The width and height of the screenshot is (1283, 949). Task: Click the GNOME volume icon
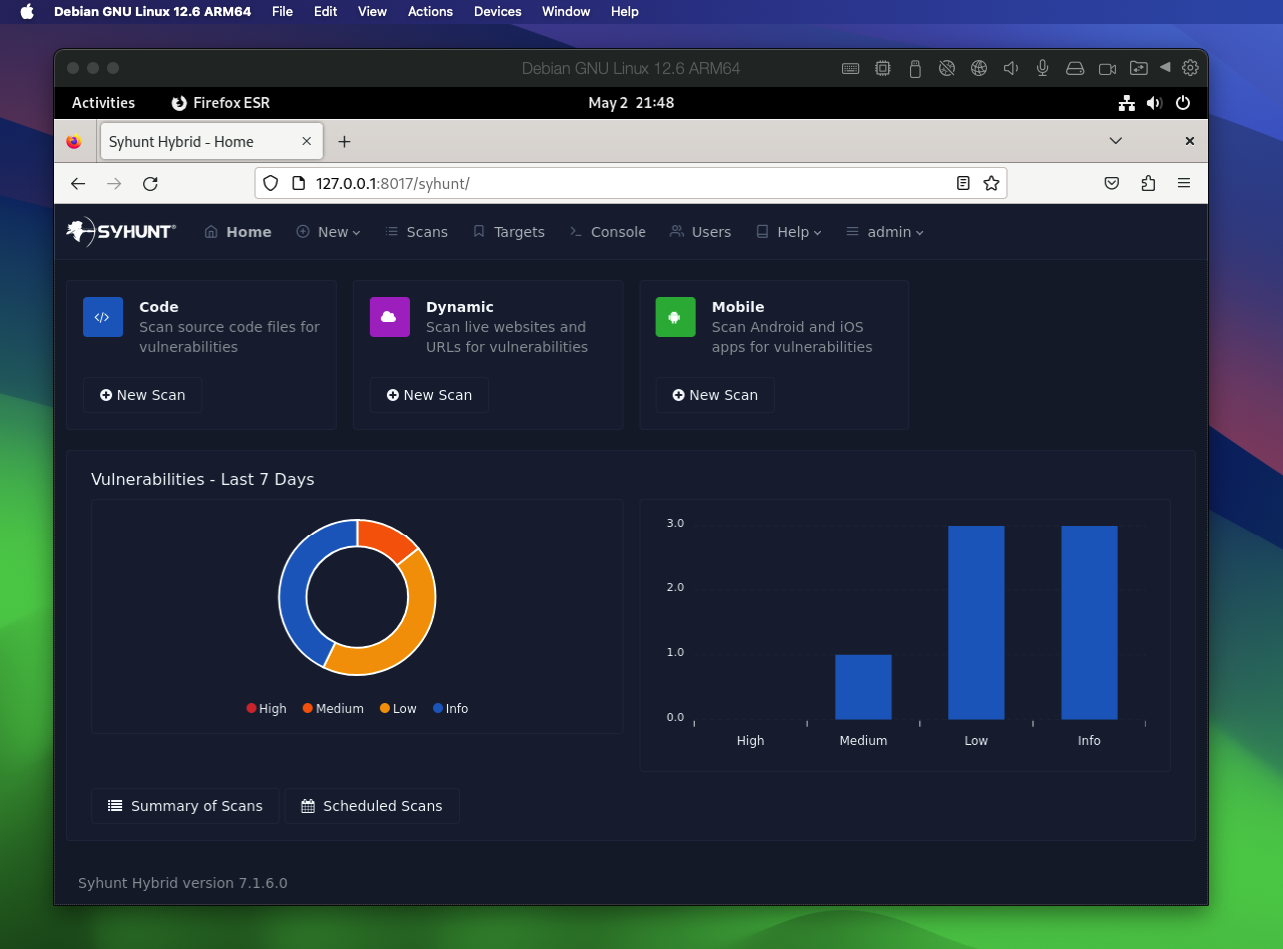point(1155,103)
